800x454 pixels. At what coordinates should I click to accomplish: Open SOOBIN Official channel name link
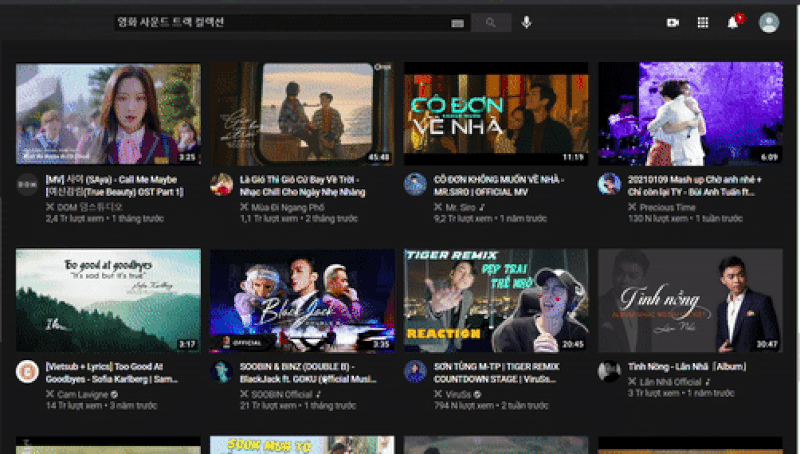click(x=282, y=394)
